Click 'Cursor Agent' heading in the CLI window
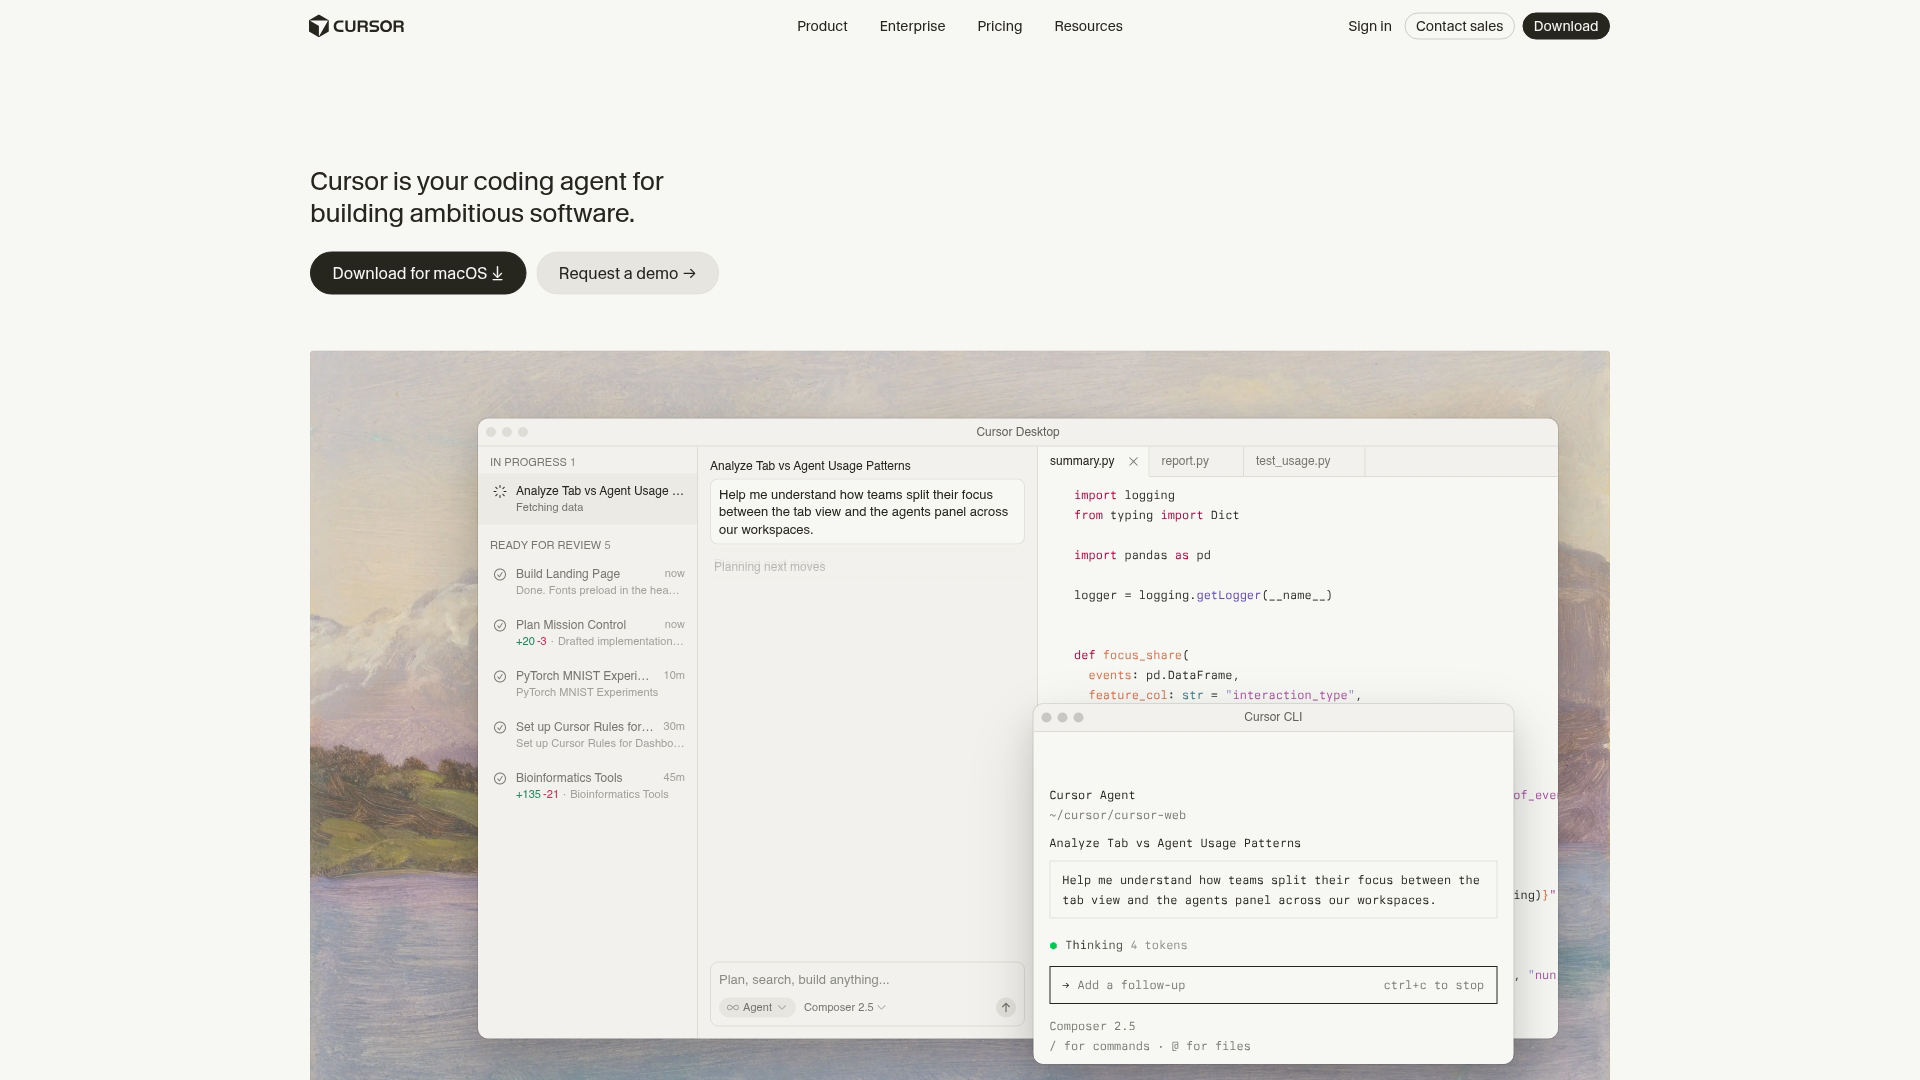 tap(1092, 795)
